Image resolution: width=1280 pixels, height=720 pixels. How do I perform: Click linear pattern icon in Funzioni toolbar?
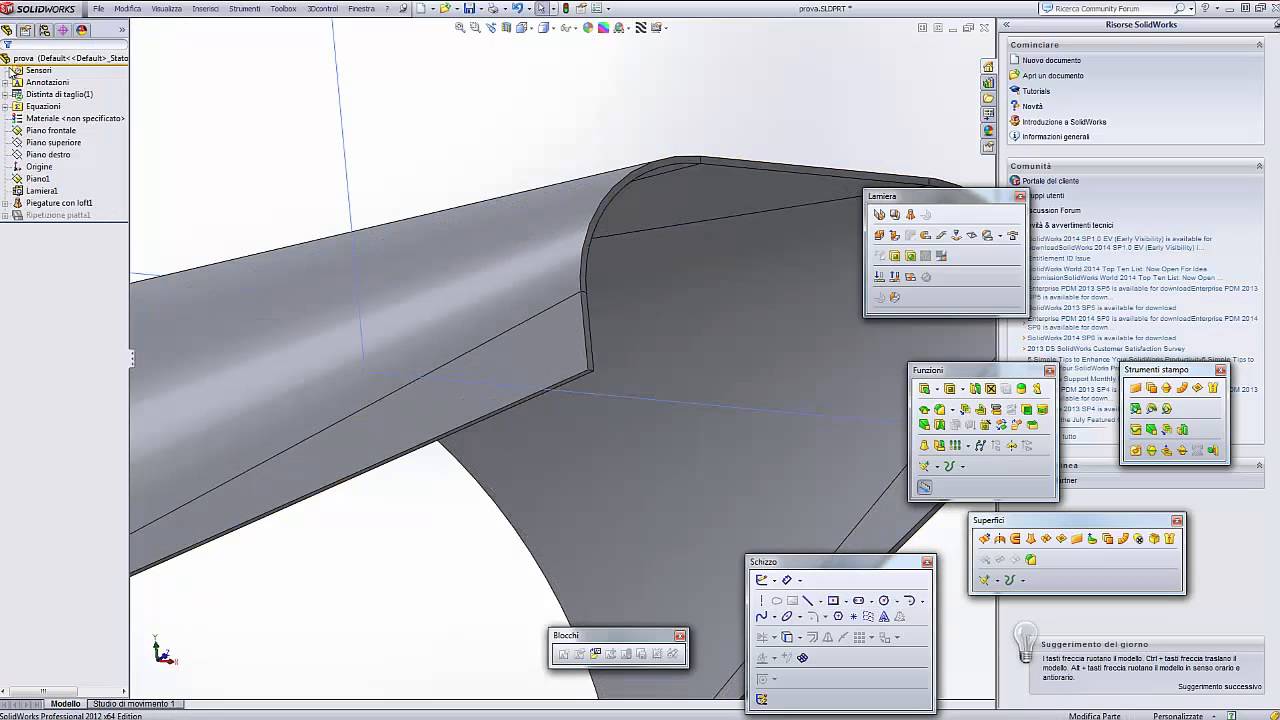tap(955, 446)
